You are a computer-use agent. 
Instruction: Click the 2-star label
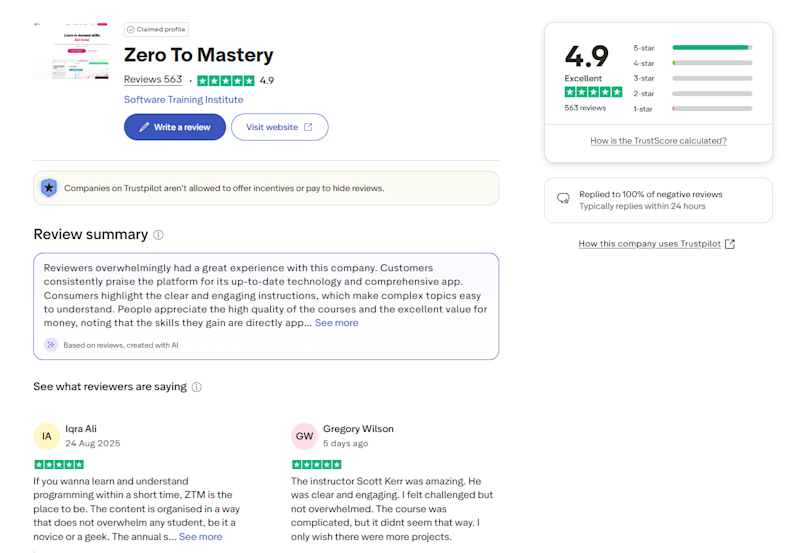pyautogui.click(x=643, y=94)
